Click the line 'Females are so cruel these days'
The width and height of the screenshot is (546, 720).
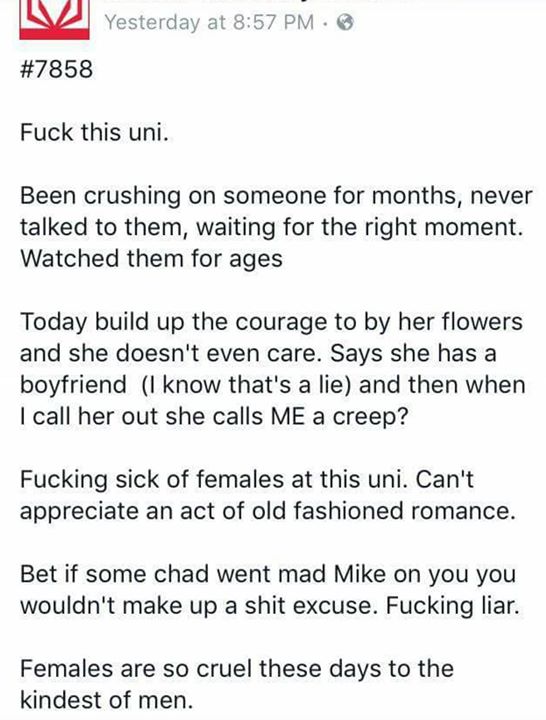click(x=236, y=669)
